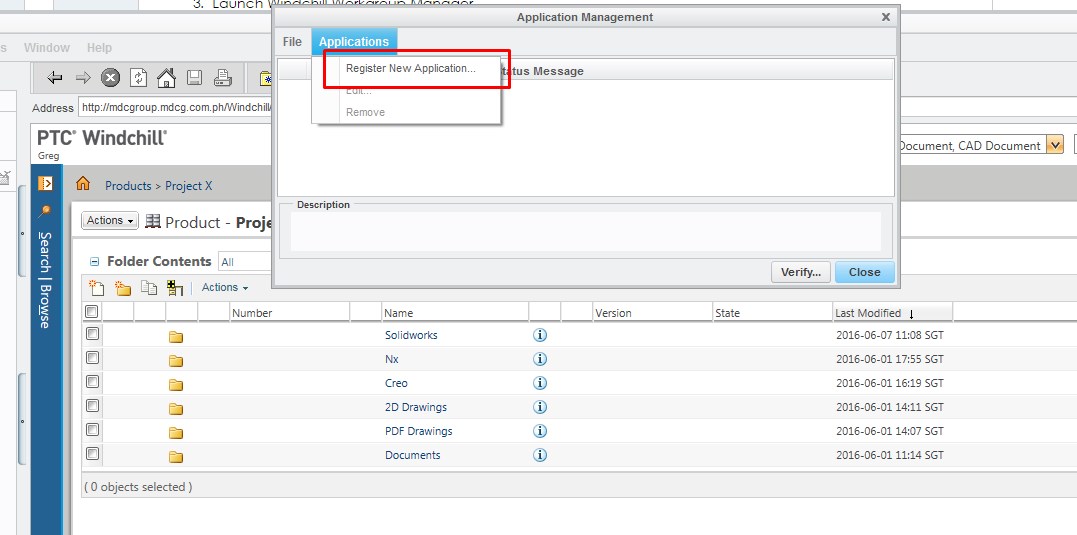
Task: Open the Applications menu in Application Management
Action: [x=354, y=42]
